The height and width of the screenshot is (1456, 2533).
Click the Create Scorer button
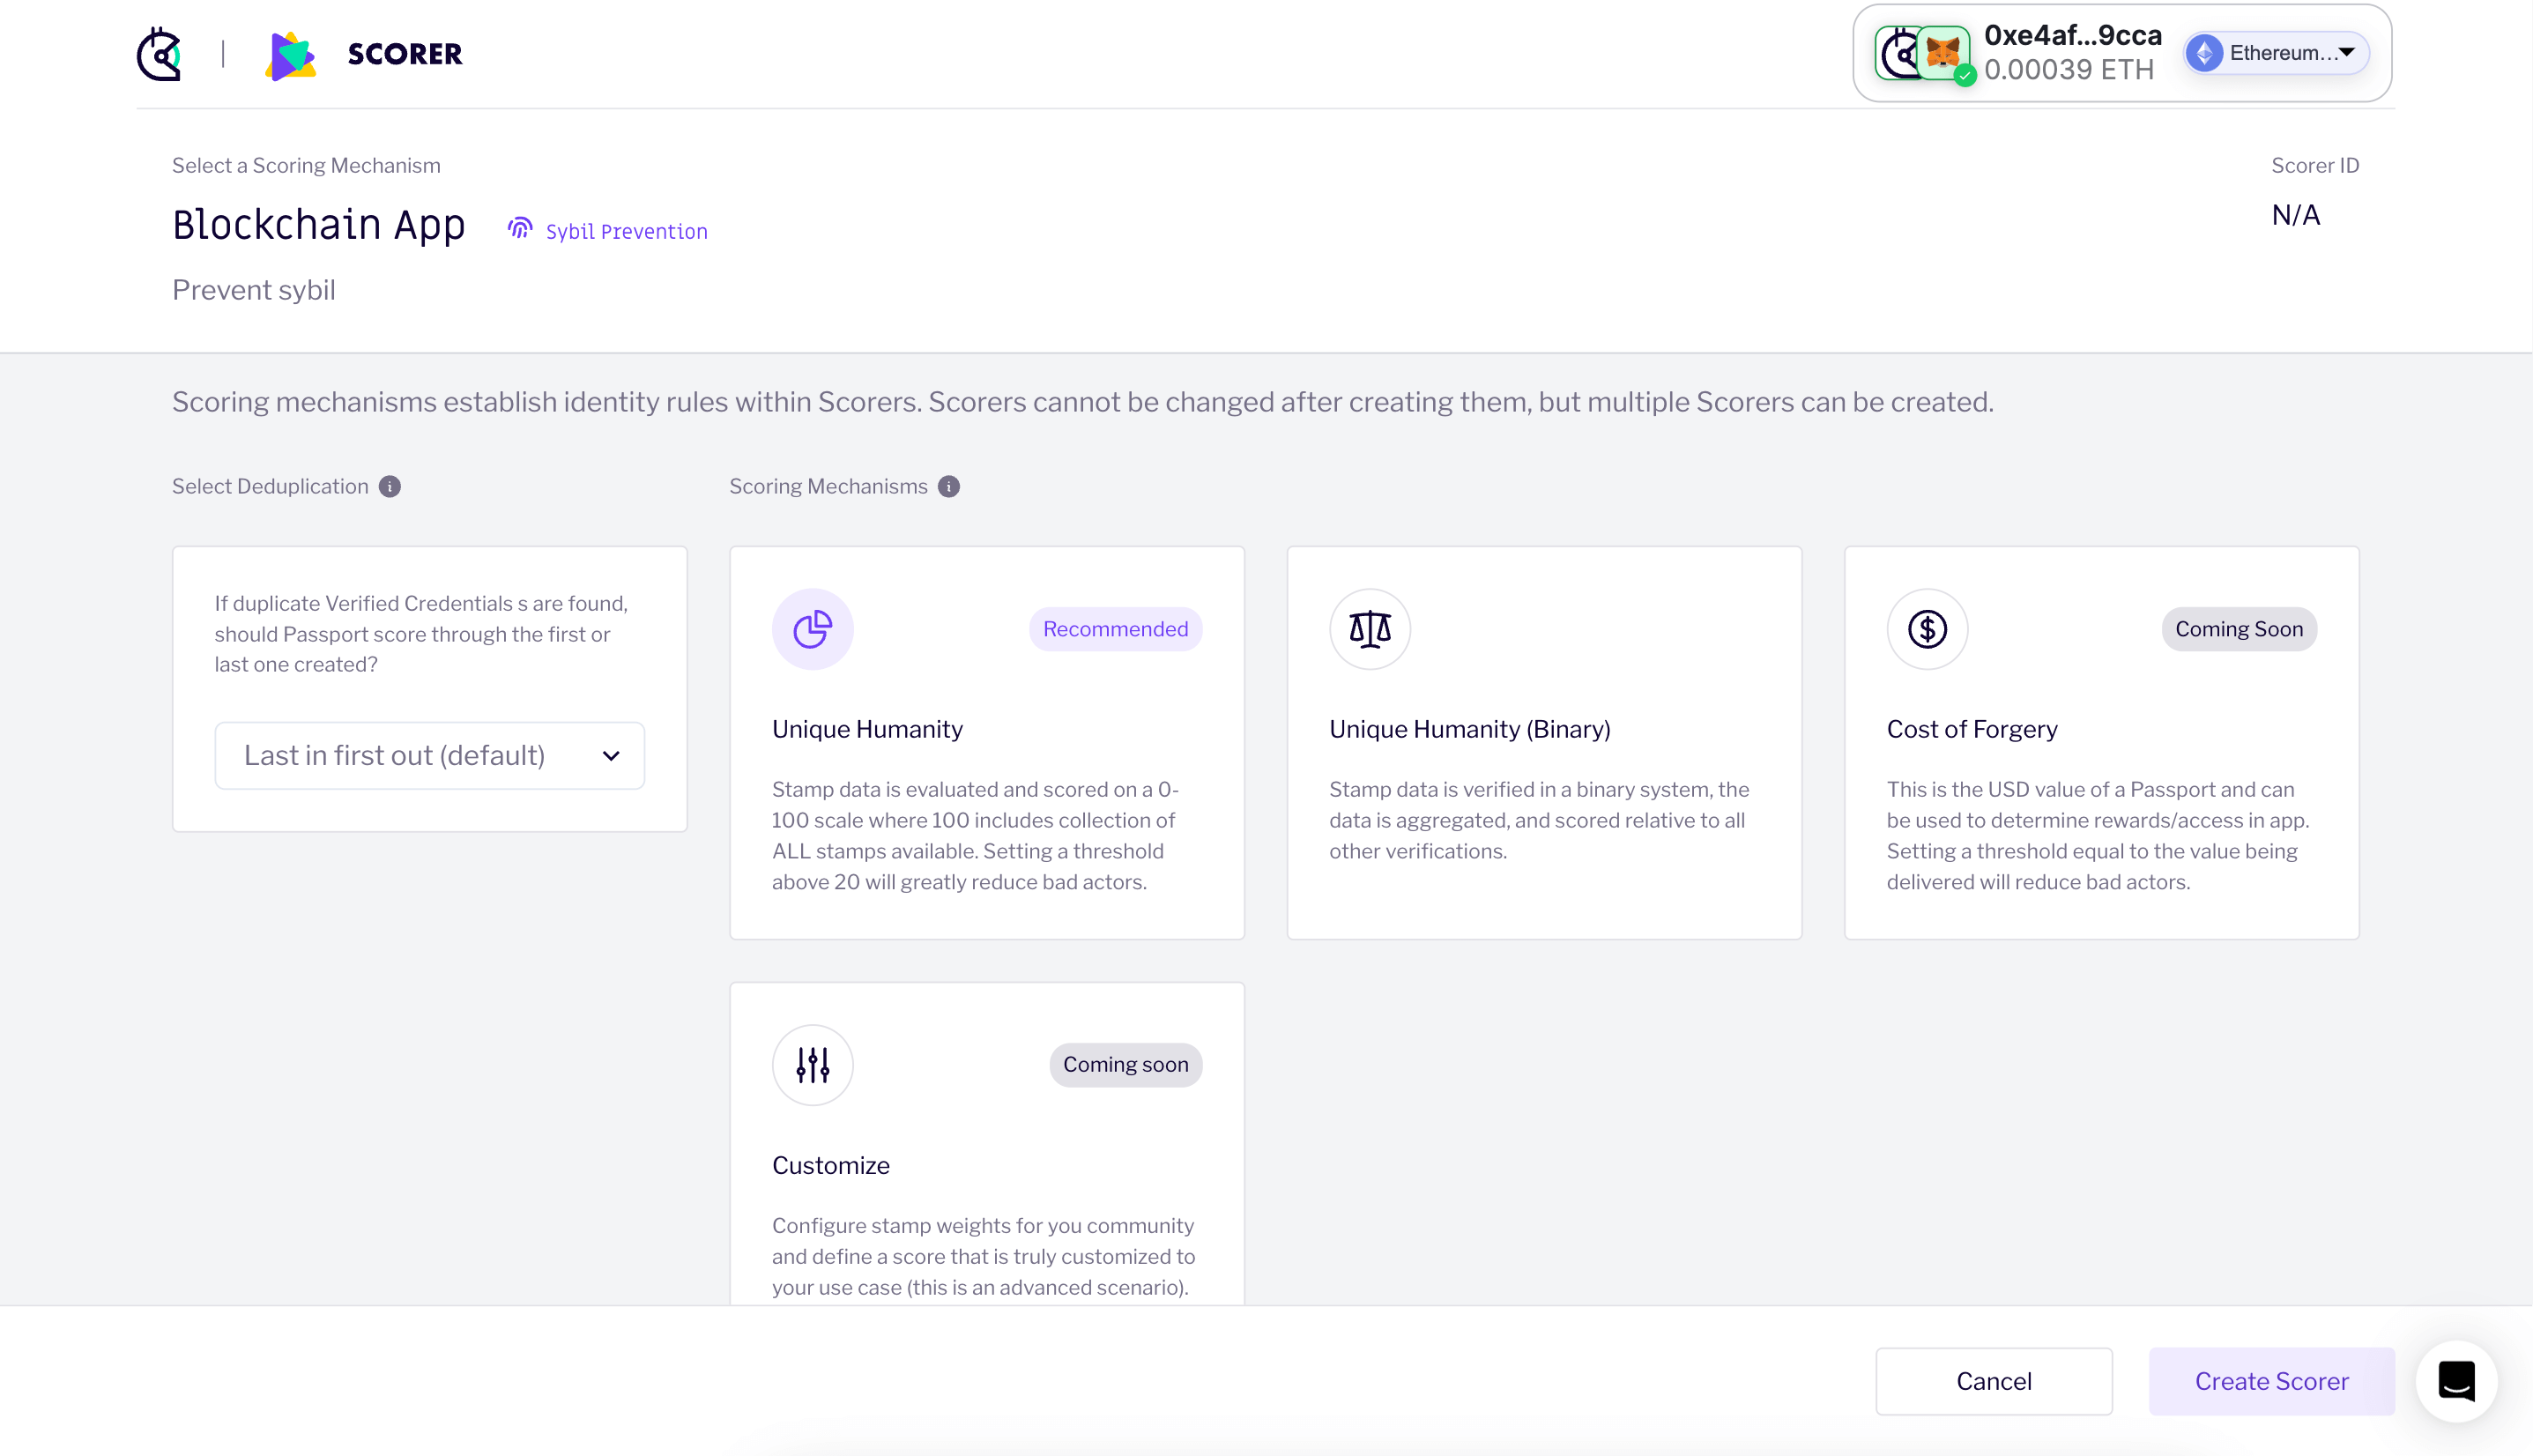click(2271, 1381)
